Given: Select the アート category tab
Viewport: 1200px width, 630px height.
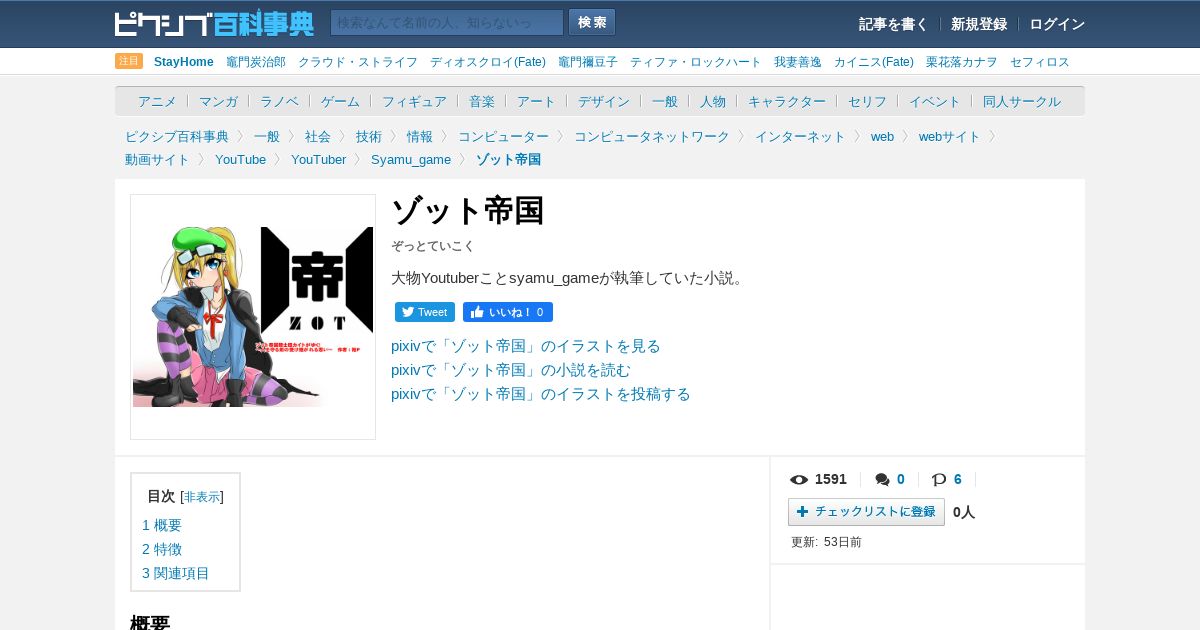Looking at the screenshot, I should pyautogui.click(x=536, y=101).
